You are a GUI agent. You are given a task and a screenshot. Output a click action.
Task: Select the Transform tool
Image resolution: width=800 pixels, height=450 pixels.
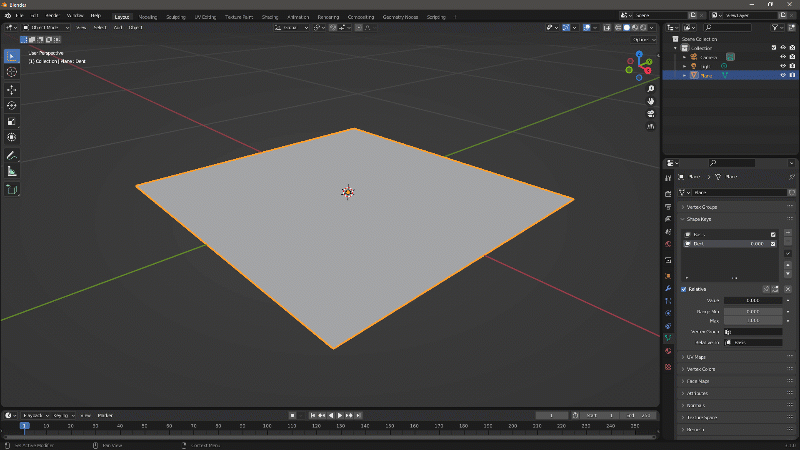[12, 137]
